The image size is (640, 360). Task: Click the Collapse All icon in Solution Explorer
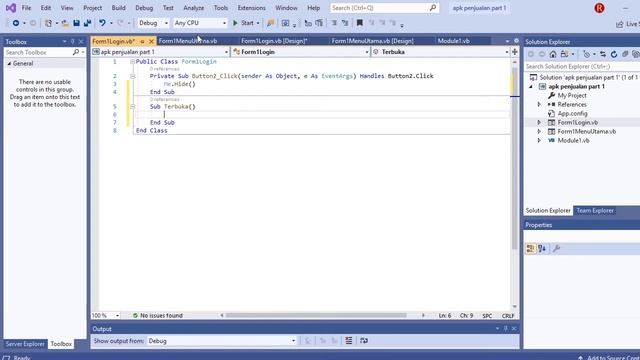click(625, 54)
